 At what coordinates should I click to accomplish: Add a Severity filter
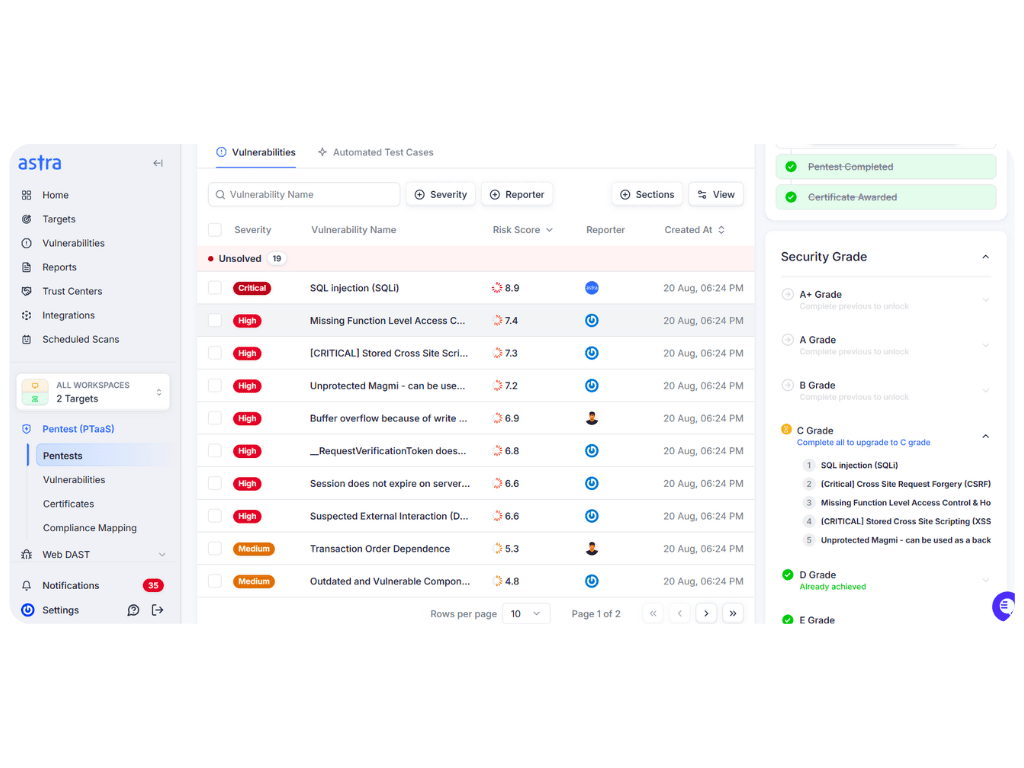(x=441, y=195)
